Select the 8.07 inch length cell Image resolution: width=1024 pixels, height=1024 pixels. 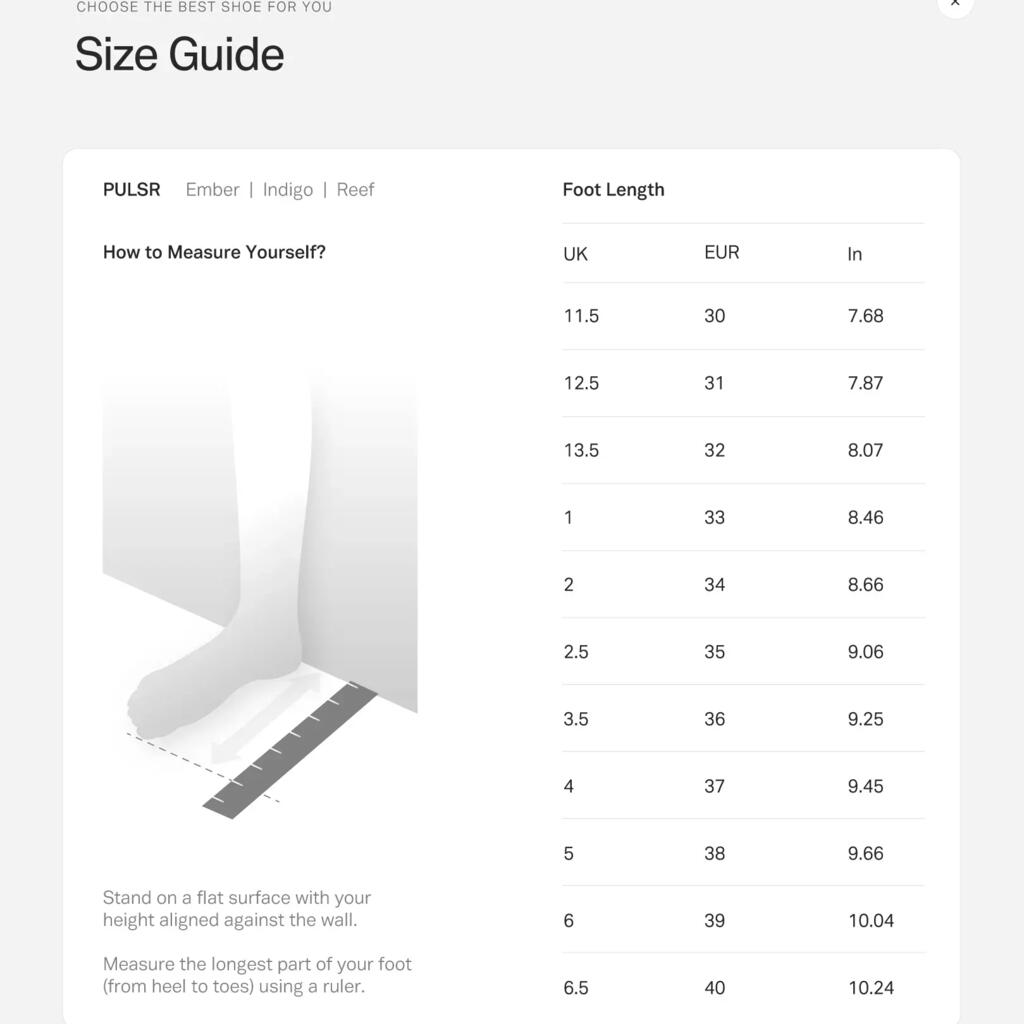click(x=865, y=450)
